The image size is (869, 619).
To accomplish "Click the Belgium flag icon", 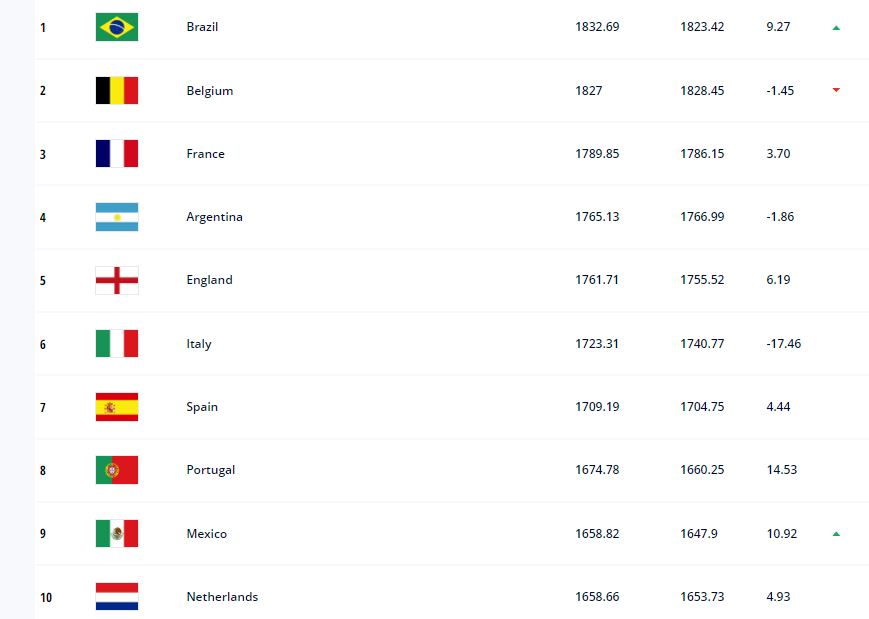I will click(x=117, y=90).
